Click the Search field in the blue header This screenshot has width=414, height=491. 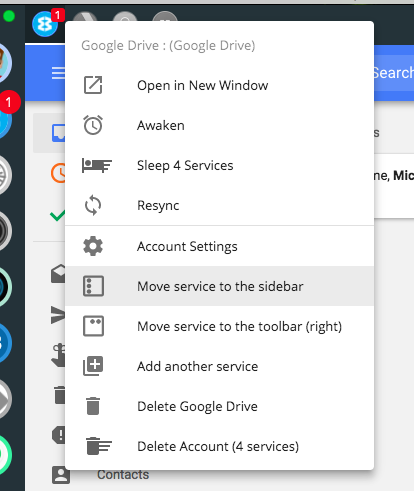pyautogui.click(x=393, y=73)
